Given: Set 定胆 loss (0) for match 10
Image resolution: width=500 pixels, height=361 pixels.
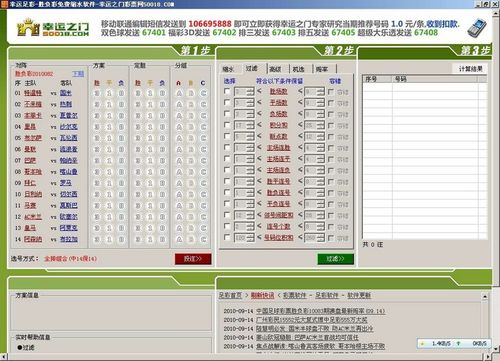Looking at the screenshot, I should (162, 194).
